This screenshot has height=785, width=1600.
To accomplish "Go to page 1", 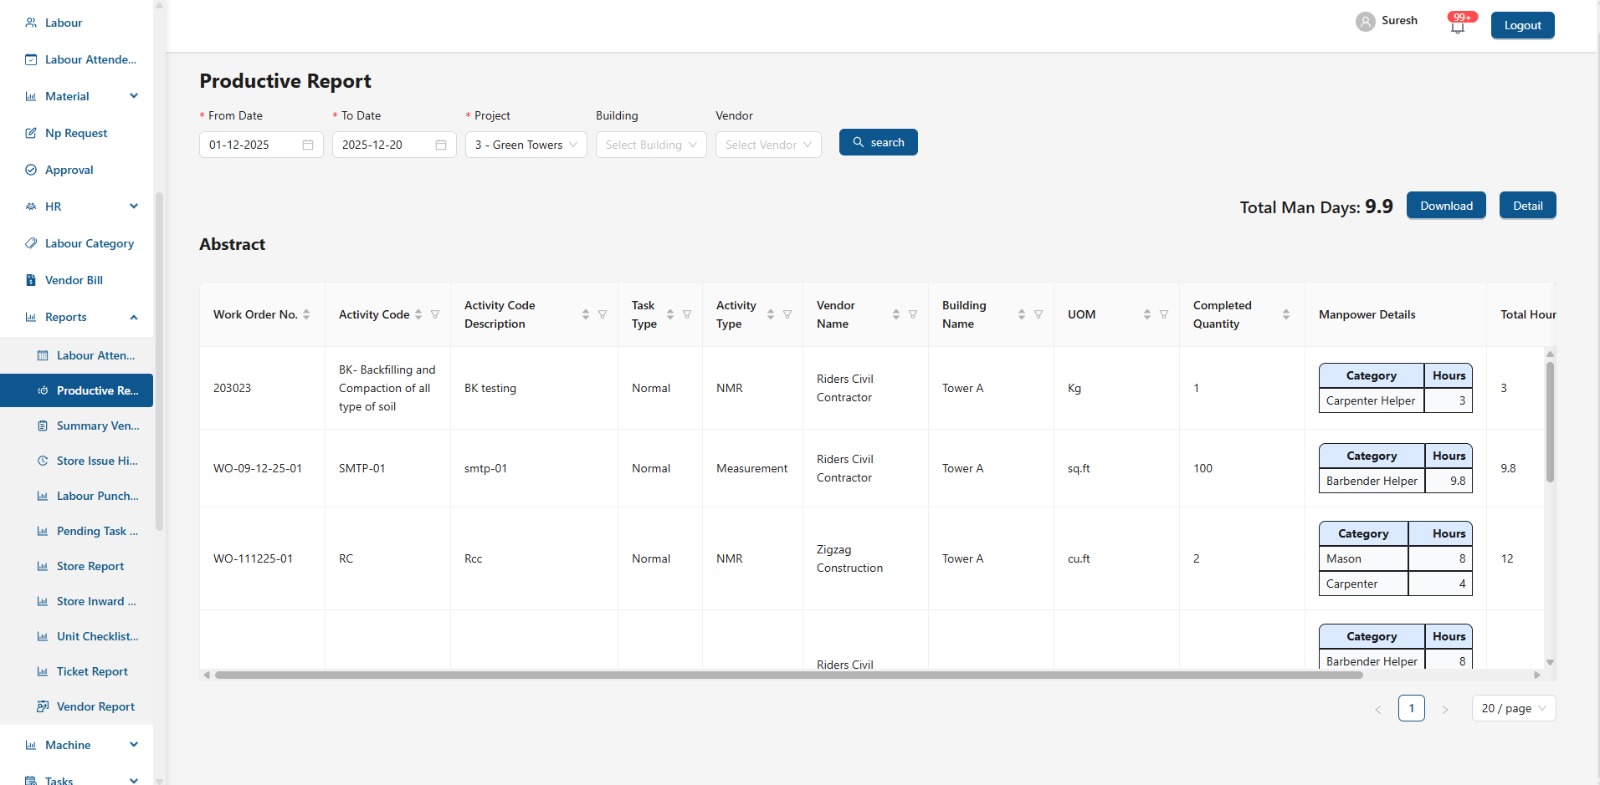I will [x=1411, y=708].
